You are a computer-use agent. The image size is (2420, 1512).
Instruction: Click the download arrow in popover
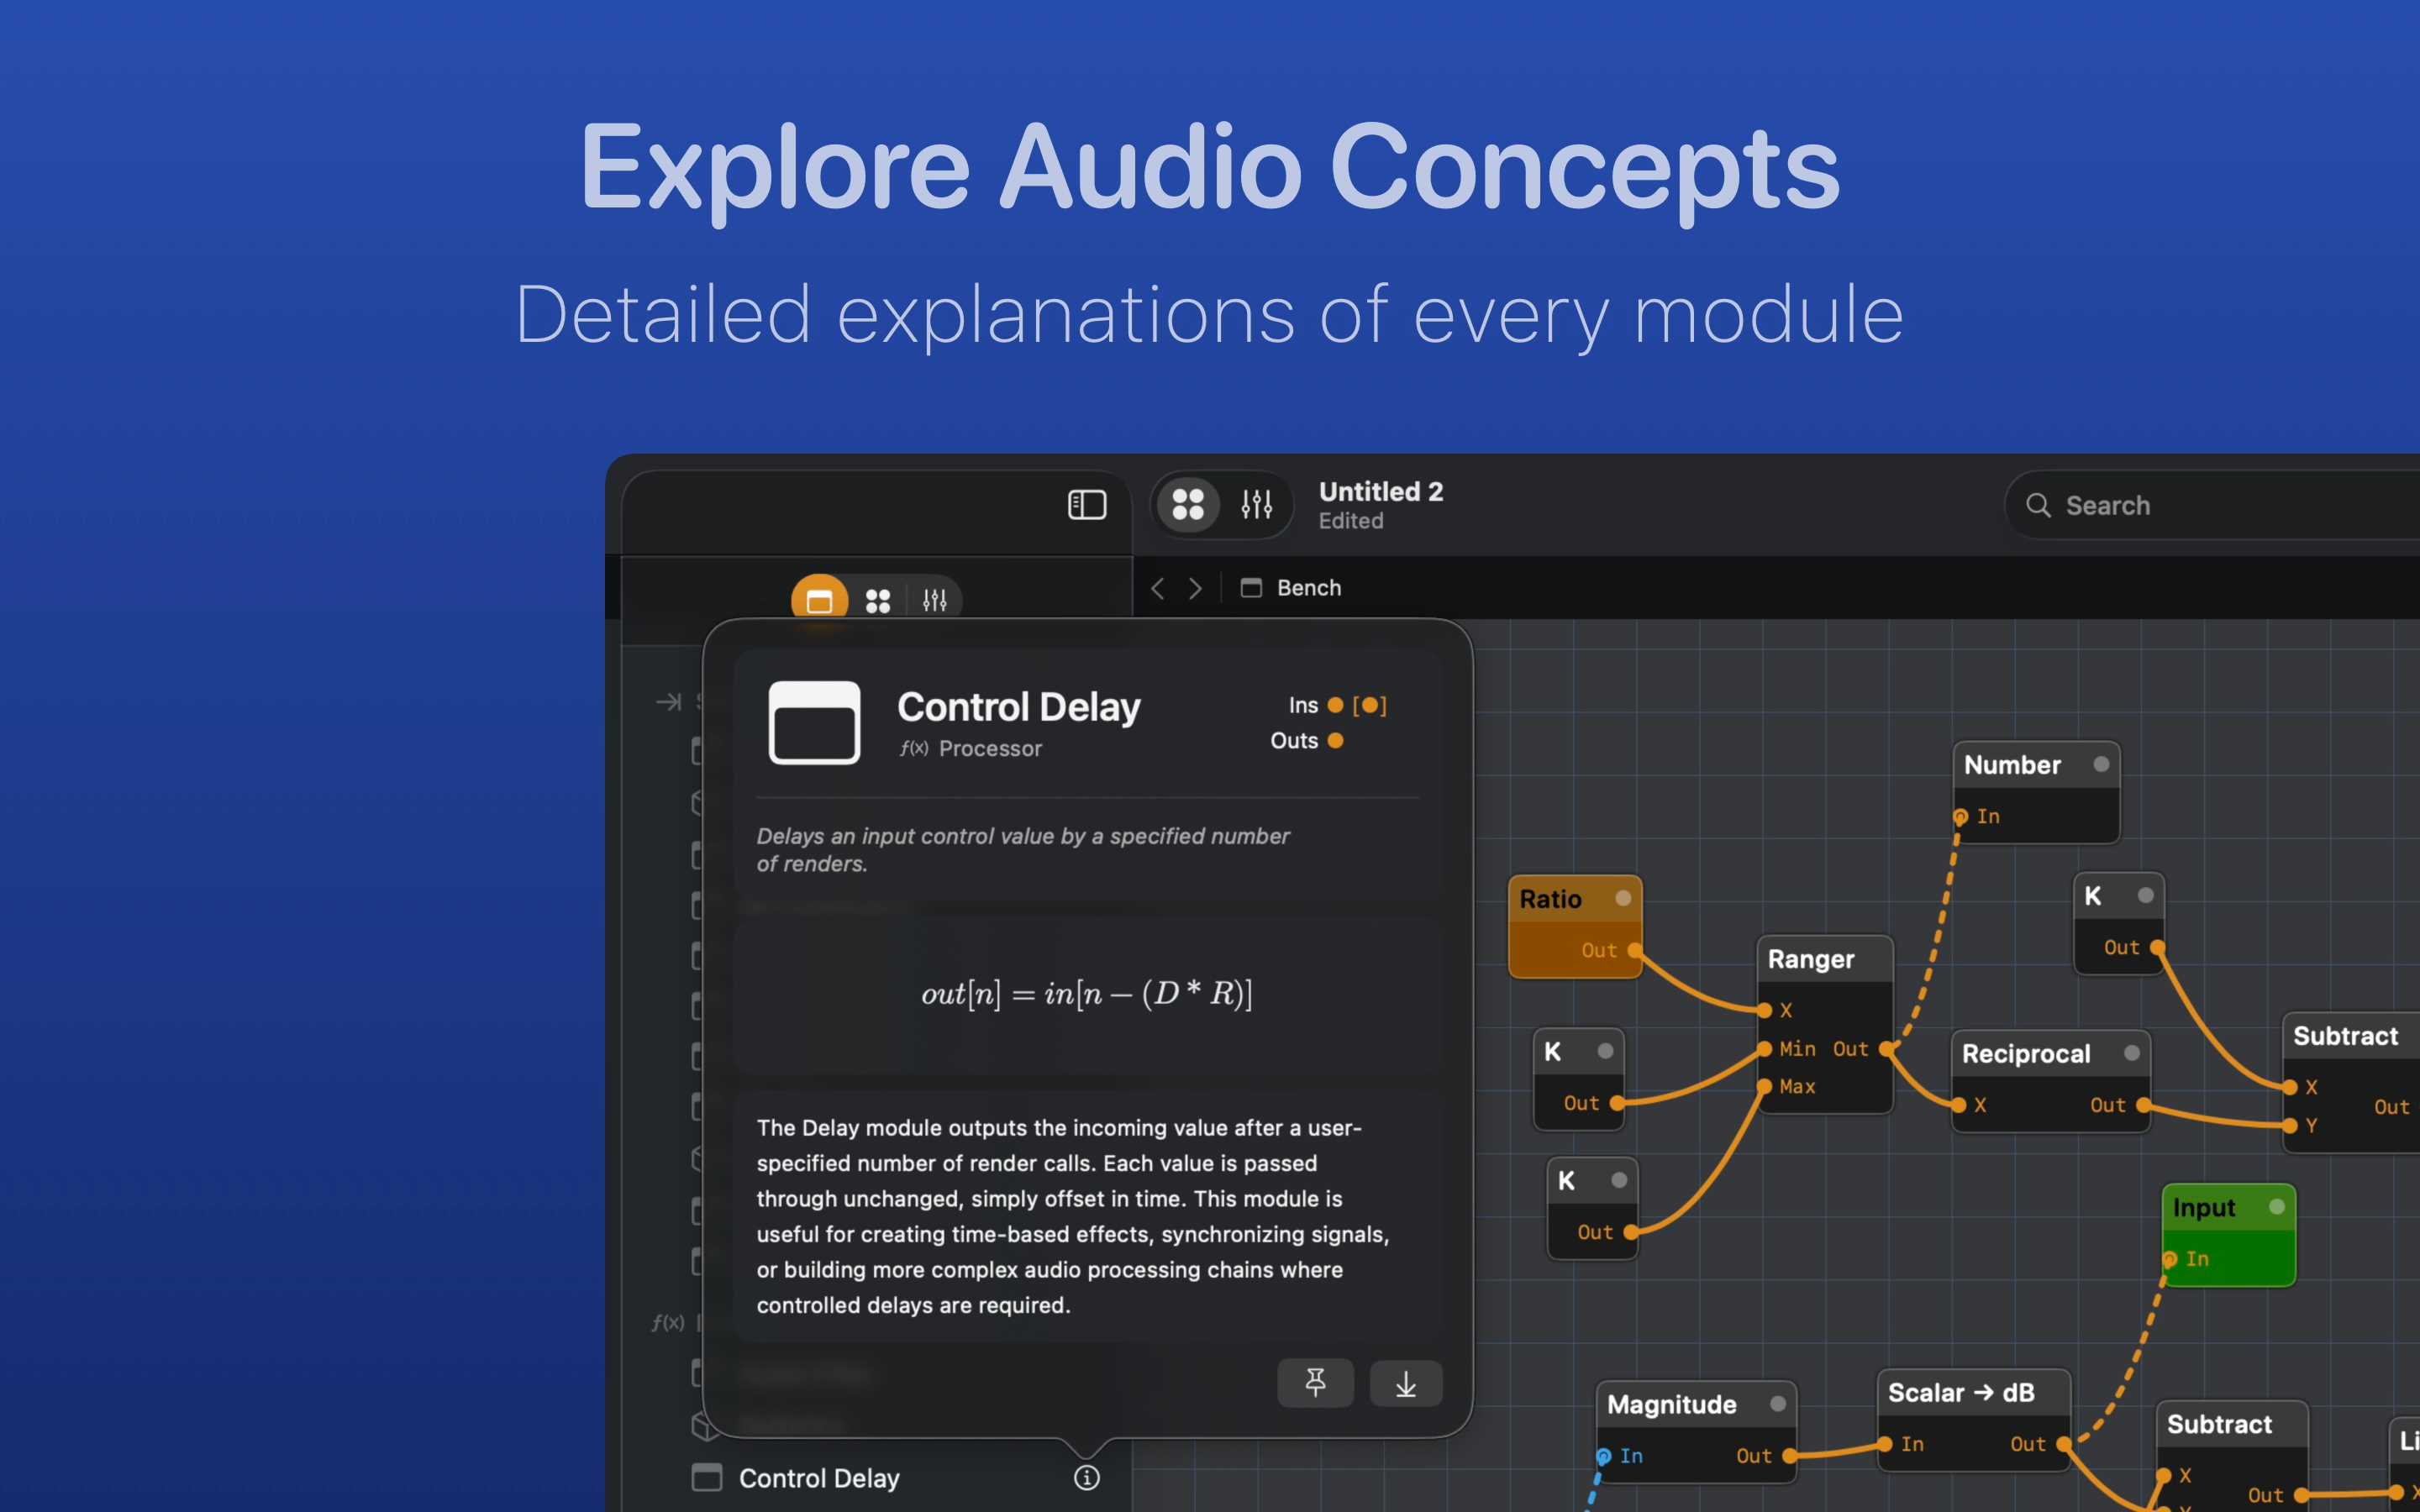click(x=1405, y=1383)
